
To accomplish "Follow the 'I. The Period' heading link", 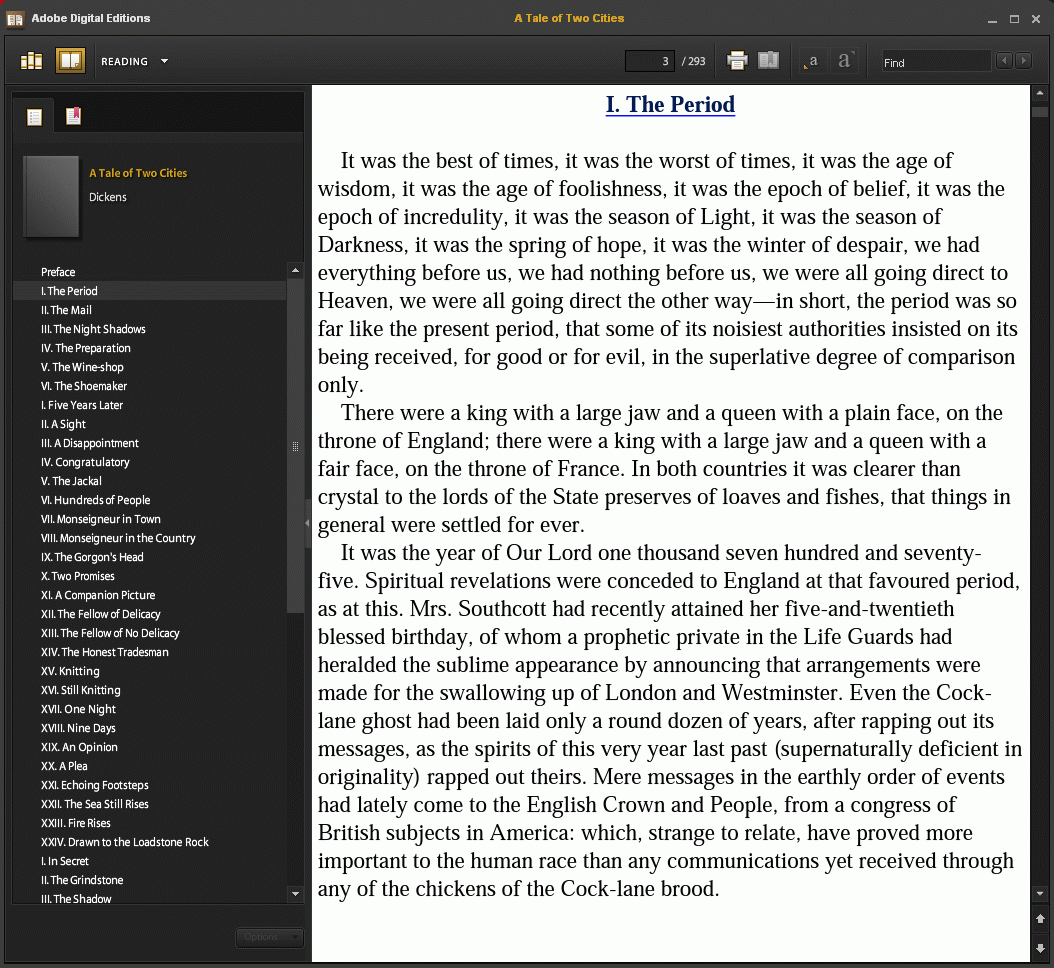I will pyautogui.click(x=670, y=105).
